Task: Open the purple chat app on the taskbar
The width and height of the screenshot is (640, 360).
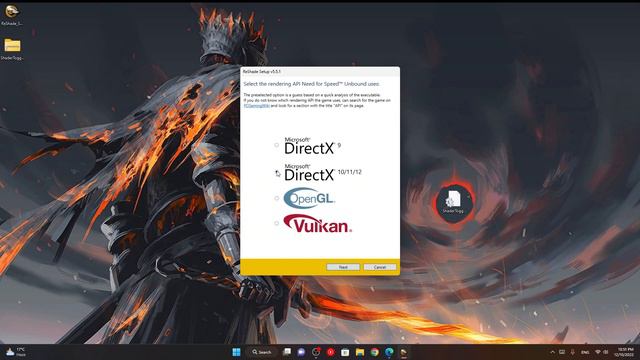Action: click(301, 352)
